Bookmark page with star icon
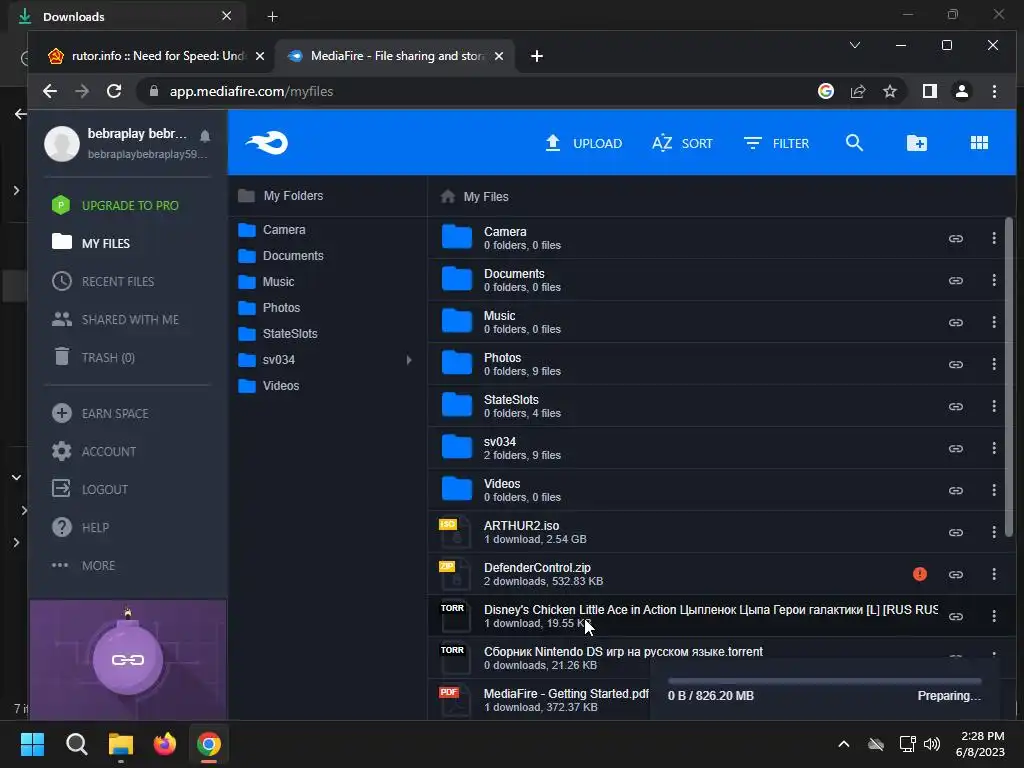1024x768 pixels. [889, 91]
